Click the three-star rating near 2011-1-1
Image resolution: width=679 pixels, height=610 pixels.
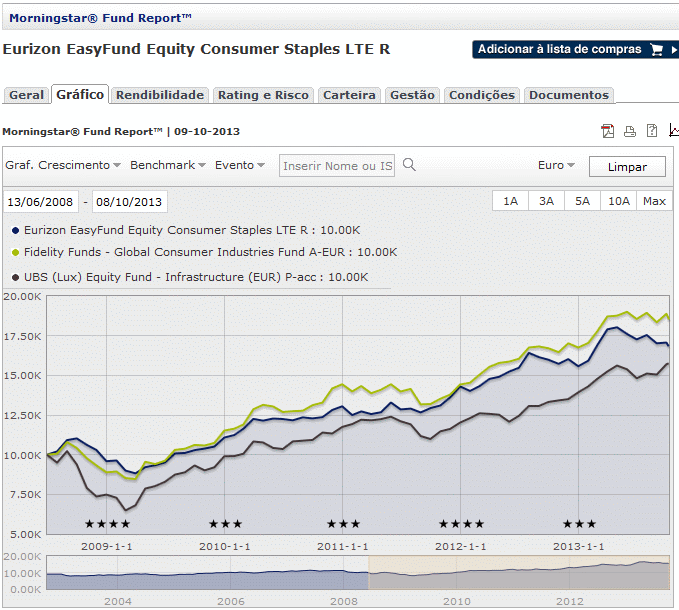point(343,524)
